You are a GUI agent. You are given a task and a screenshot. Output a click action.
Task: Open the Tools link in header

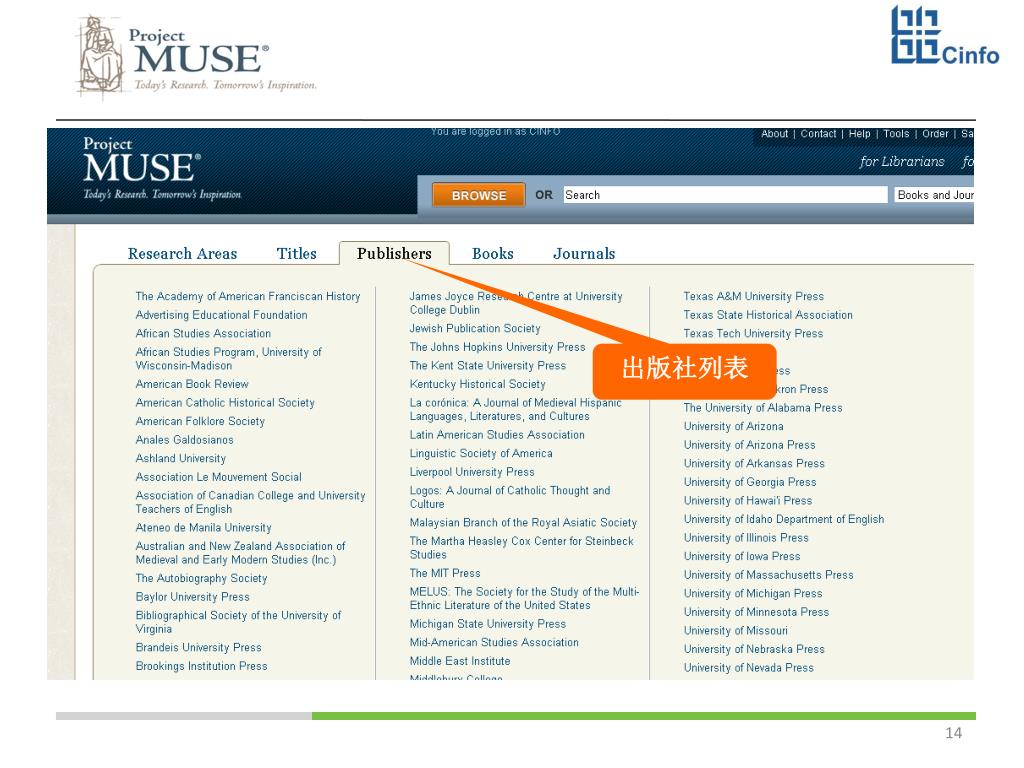pyautogui.click(x=896, y=134)
